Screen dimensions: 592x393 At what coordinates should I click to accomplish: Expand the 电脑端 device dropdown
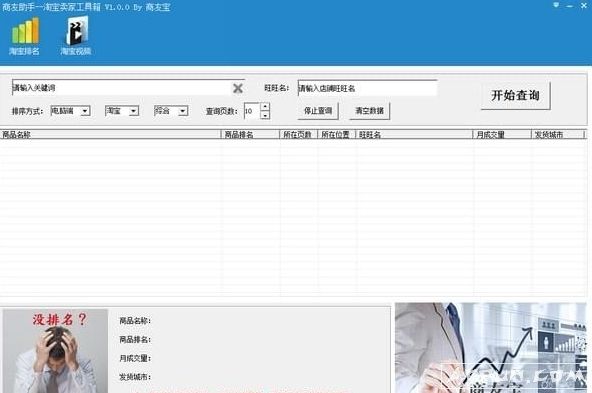pos(85,111)
